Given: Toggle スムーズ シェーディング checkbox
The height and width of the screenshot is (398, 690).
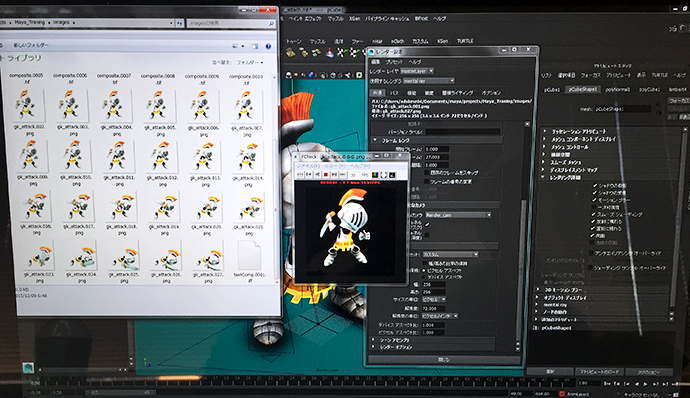Looking at the screenshot, I should tap(594, 214).
